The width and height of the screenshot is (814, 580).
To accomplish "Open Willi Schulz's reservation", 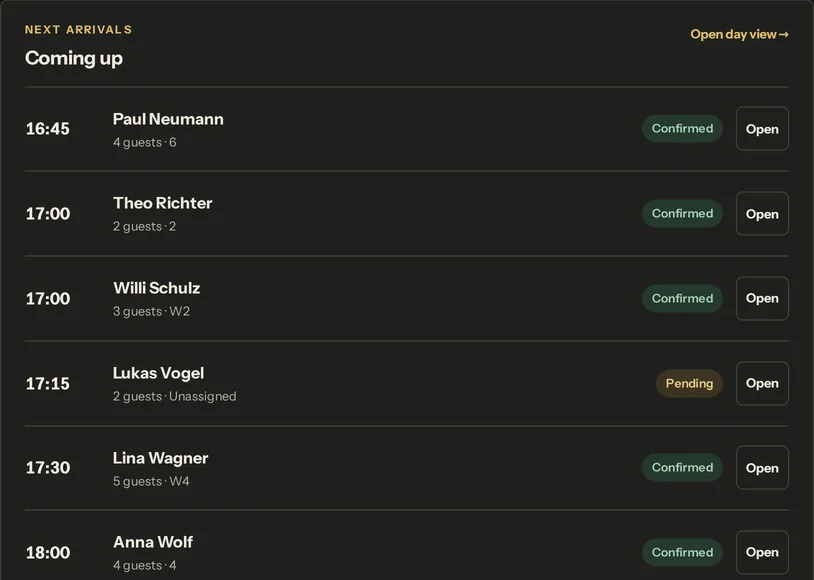I will pos(762,299).
